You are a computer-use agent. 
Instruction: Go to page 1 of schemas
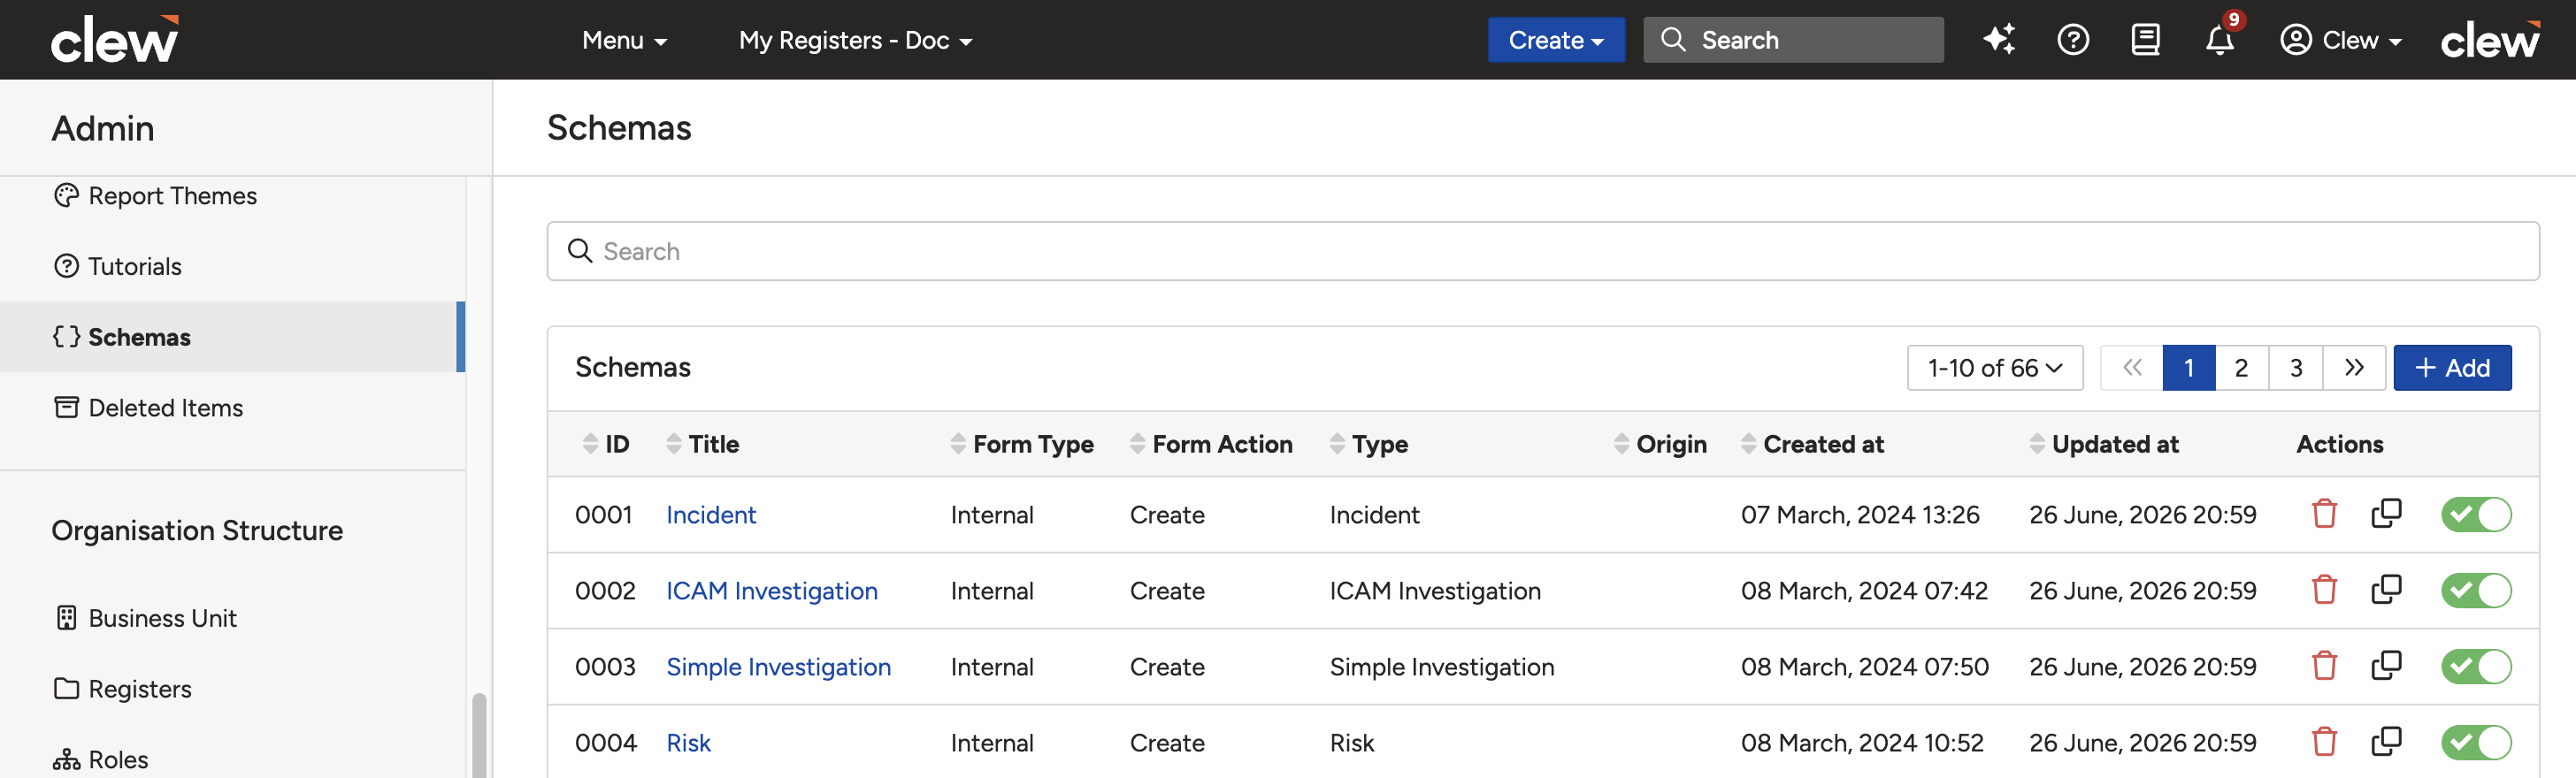point(2189,368)
